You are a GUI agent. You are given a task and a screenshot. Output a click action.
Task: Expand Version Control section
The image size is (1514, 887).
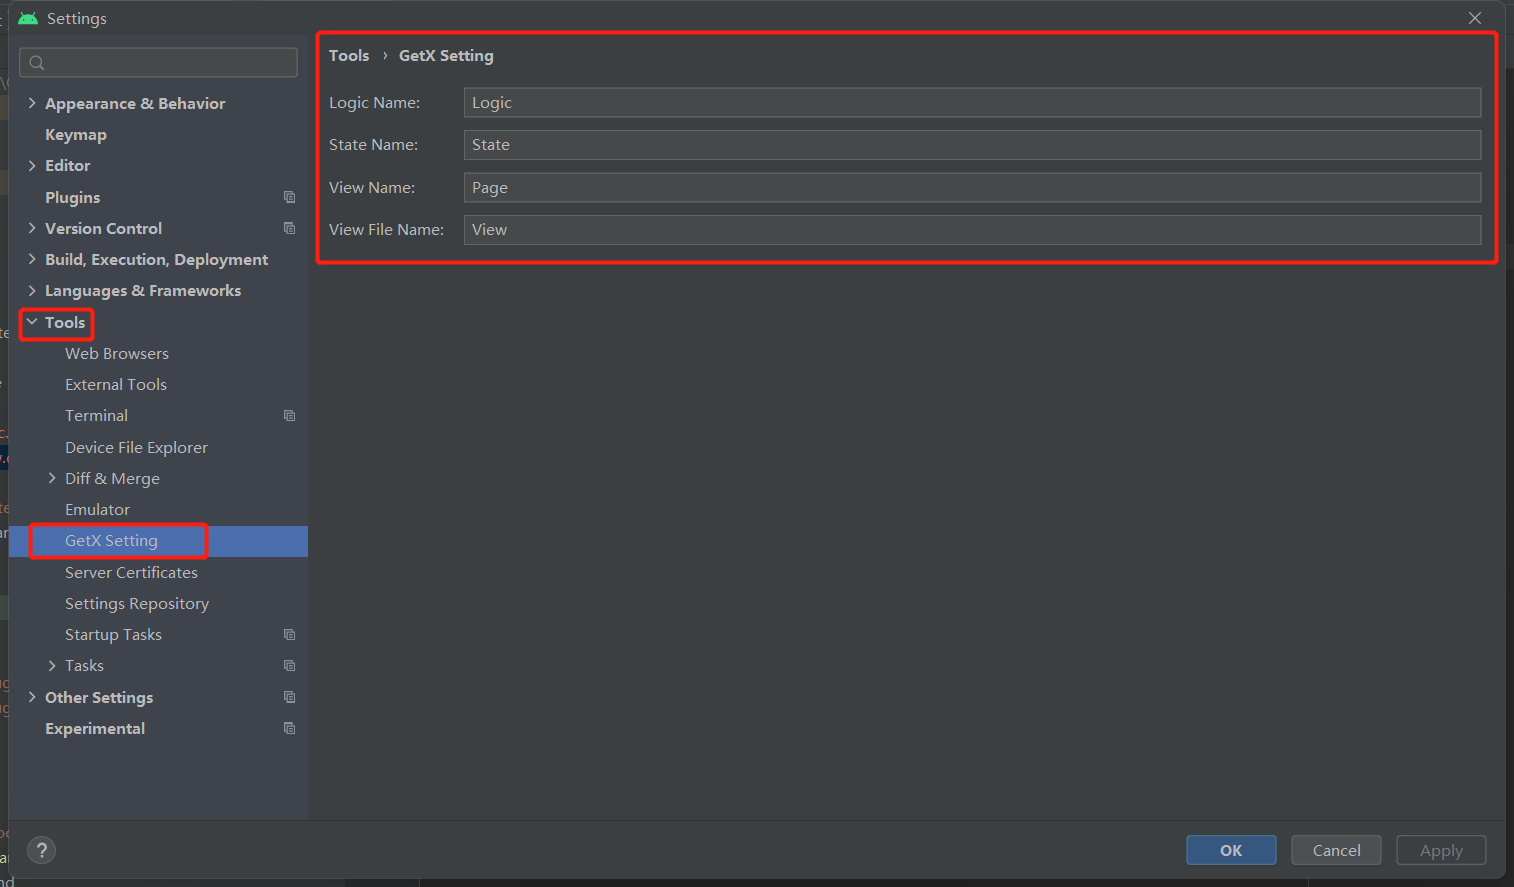[x=32, y=228]
